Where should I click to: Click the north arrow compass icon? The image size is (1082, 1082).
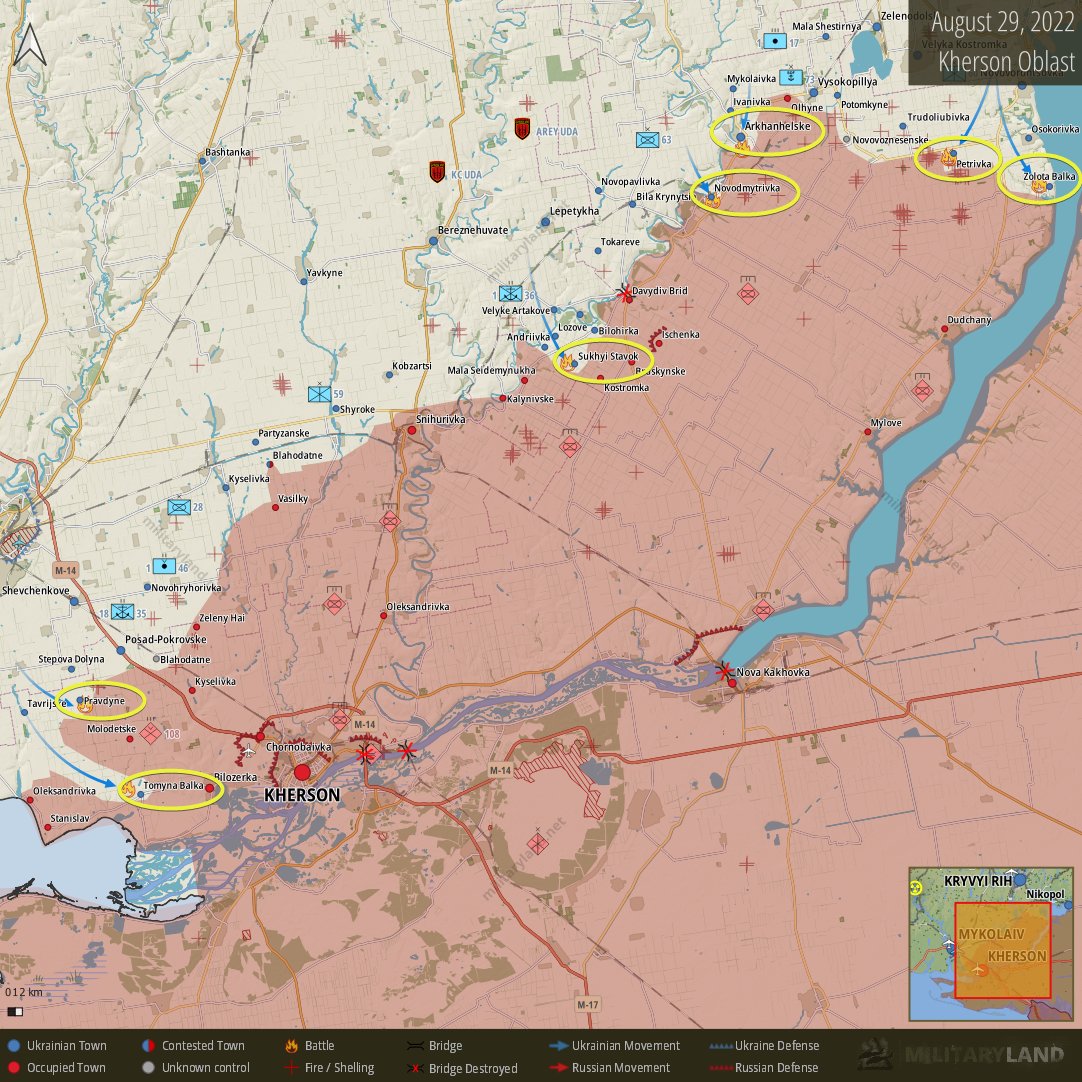click(30, 45)
